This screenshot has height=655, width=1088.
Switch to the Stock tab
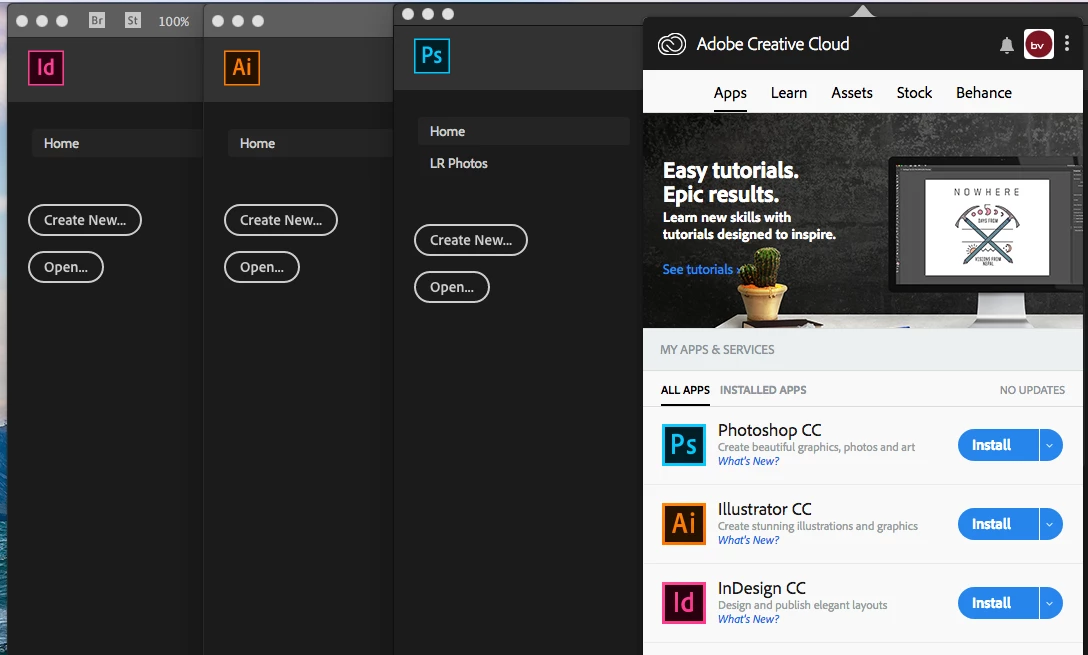pyautogui.click(x=914, y=93)
